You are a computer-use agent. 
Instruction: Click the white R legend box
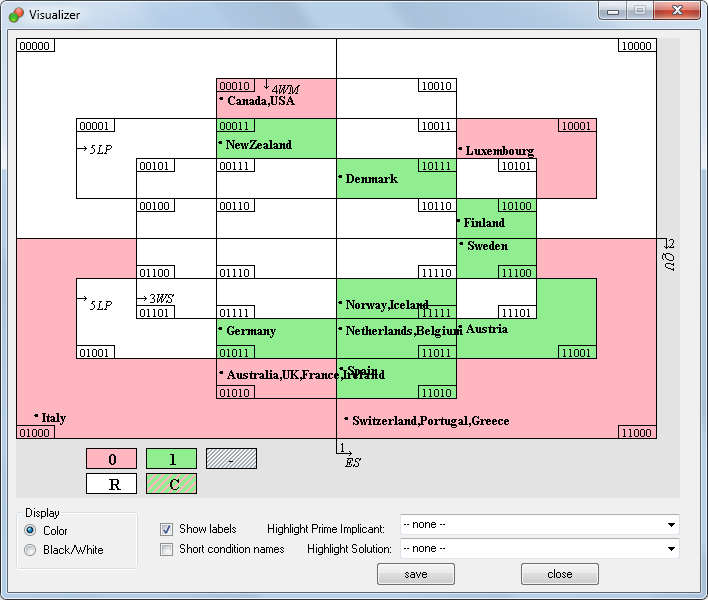pyautogui.click(x=111, y=484)
